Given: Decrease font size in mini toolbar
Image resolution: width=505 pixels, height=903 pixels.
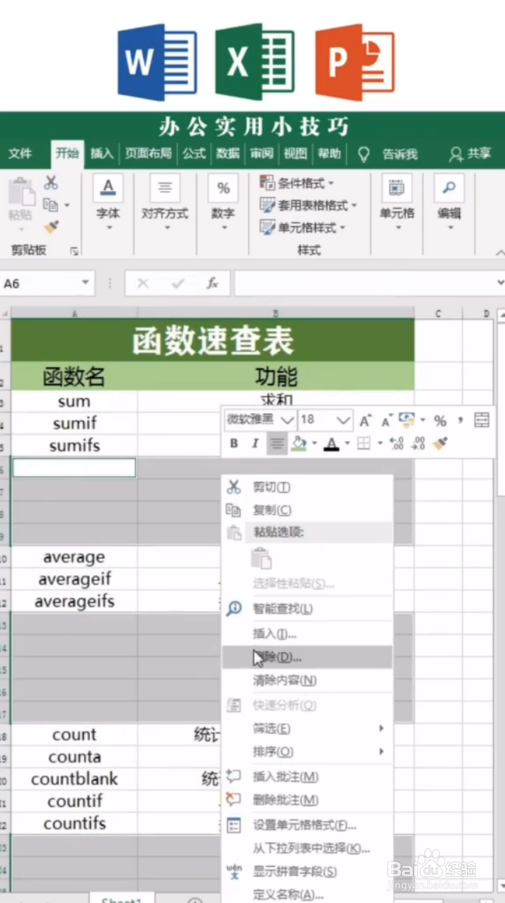Looking at the screenshot, I should tap(386, 420).
